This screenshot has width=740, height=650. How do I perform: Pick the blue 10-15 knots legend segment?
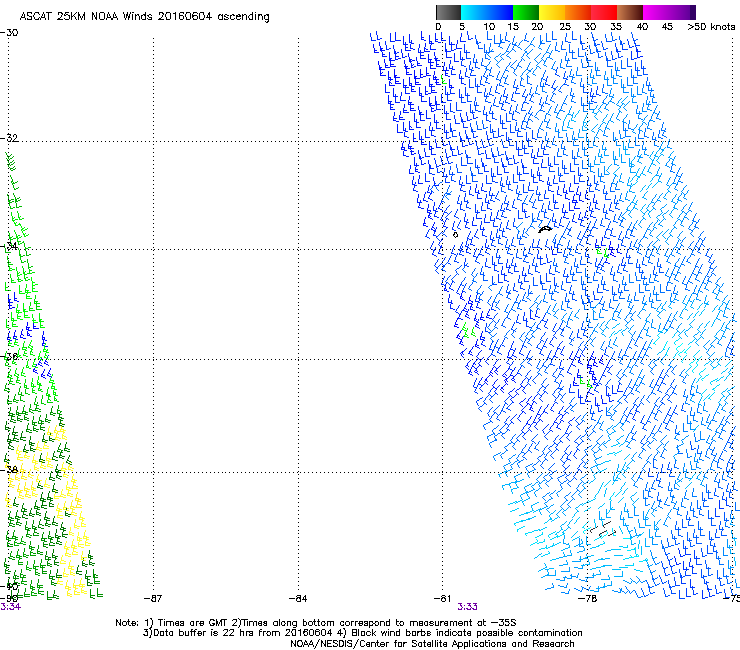(x=500, y=12)
